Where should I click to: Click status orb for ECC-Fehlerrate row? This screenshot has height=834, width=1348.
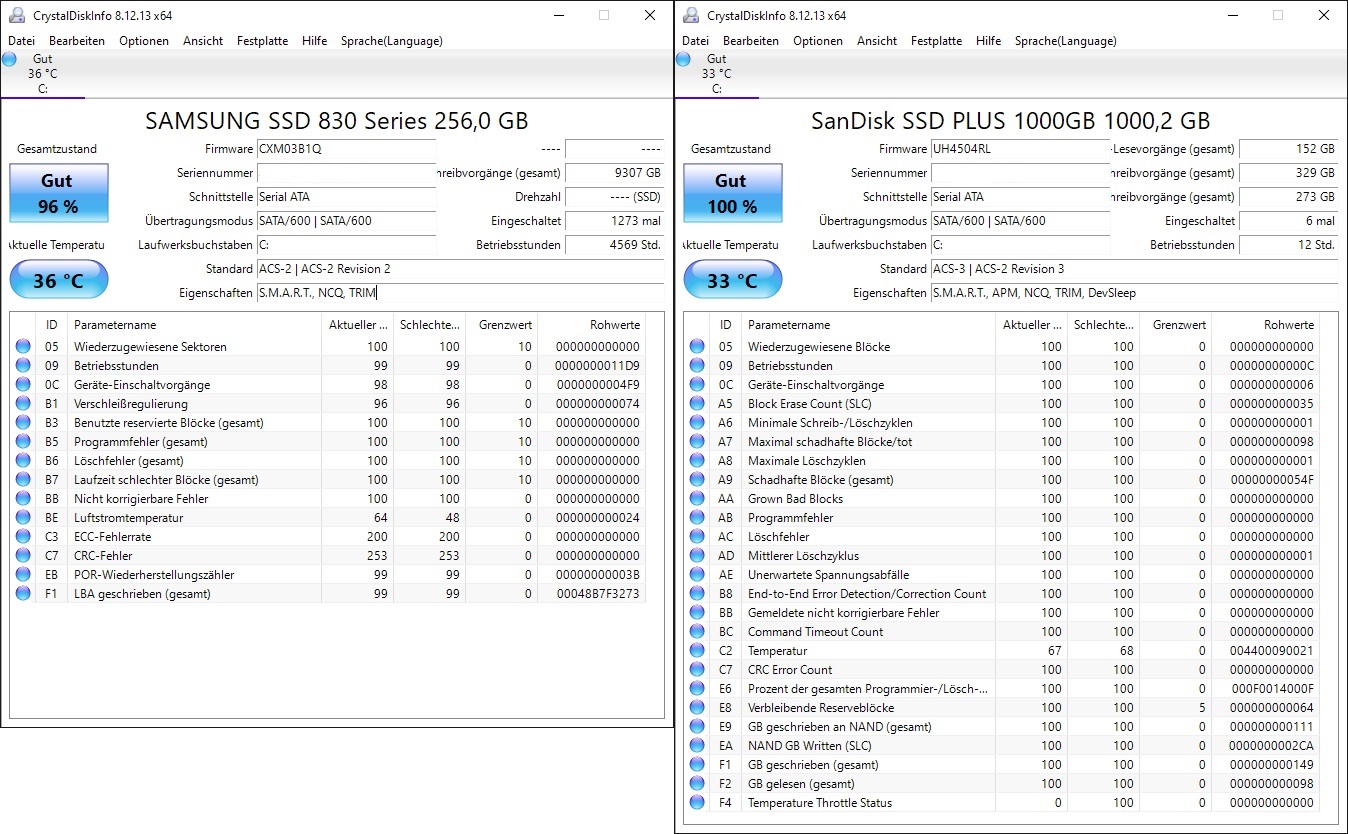23,537
